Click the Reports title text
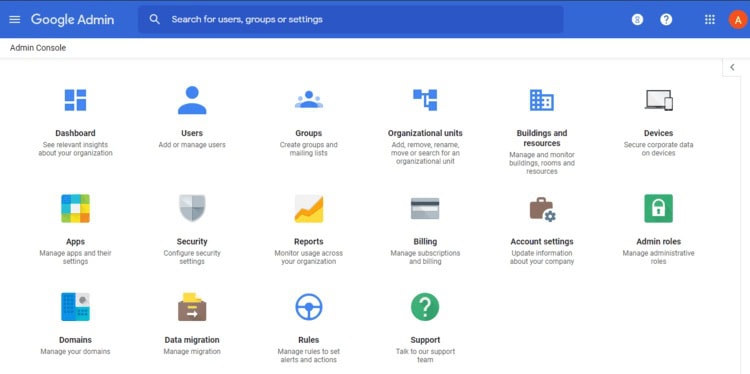 [x=309, y=242]
